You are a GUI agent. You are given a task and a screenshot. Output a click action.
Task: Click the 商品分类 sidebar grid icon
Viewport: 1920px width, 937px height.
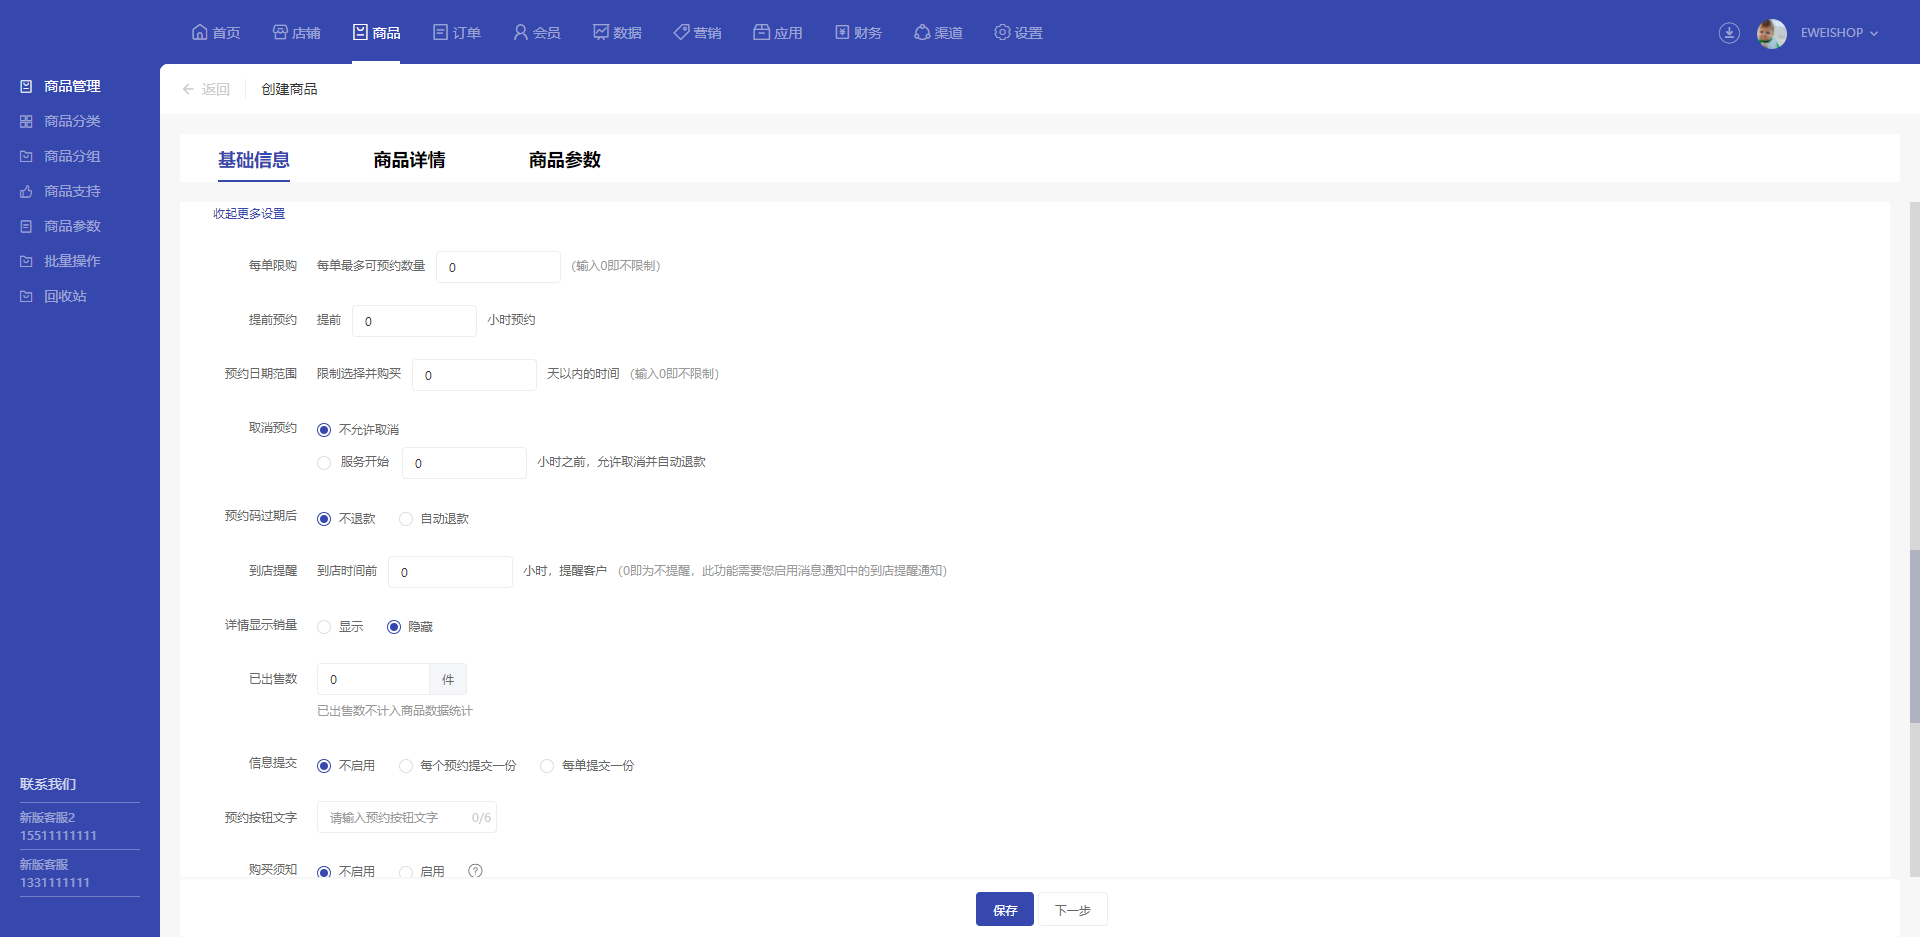26,121
